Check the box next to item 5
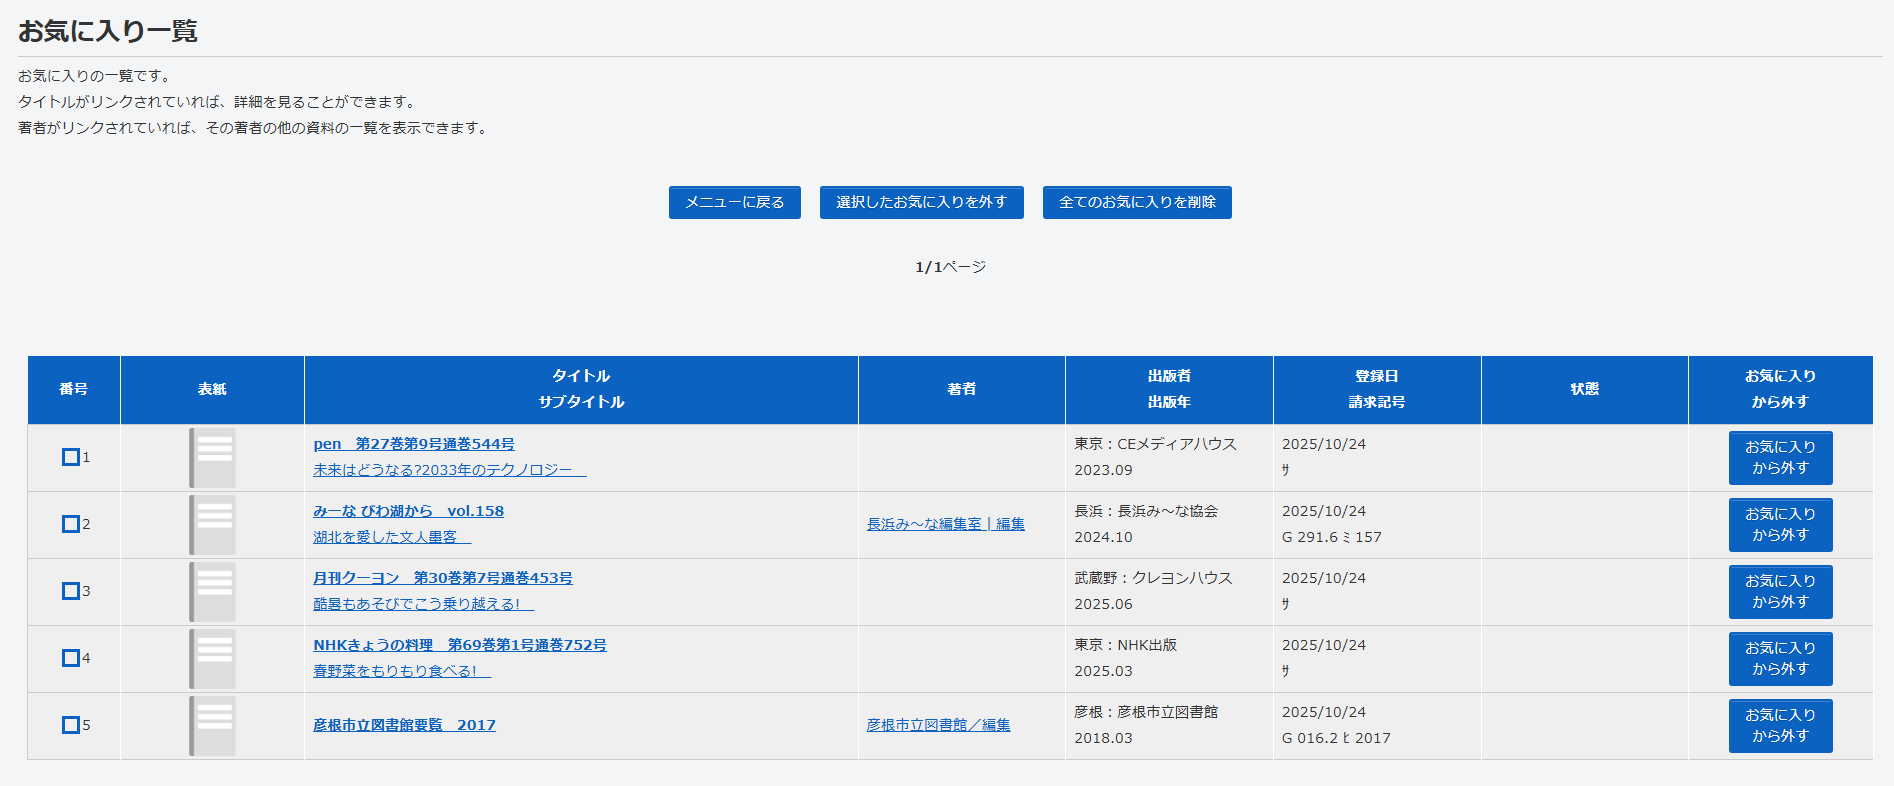 (x=71, y=725)
